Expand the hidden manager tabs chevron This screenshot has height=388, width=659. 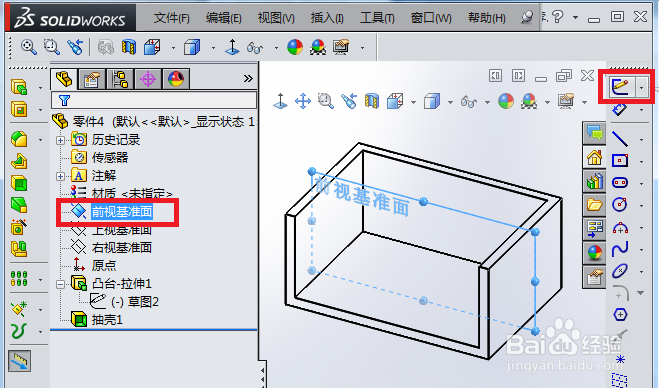coord(248,79)
